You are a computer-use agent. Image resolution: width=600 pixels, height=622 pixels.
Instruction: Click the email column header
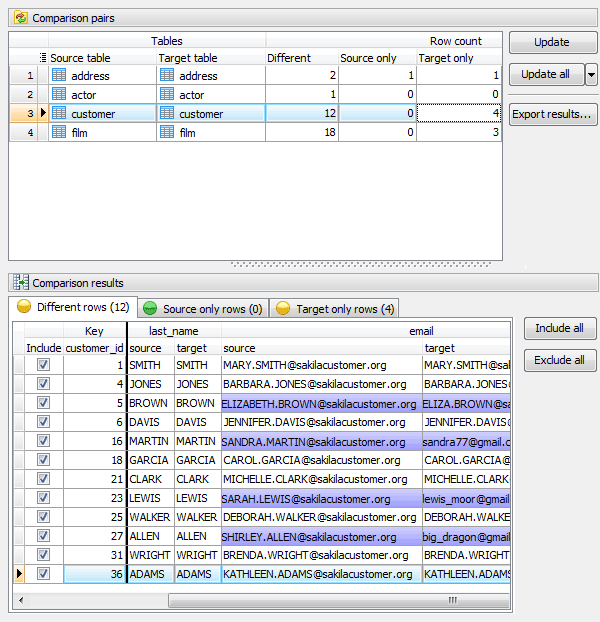point(420,330)
